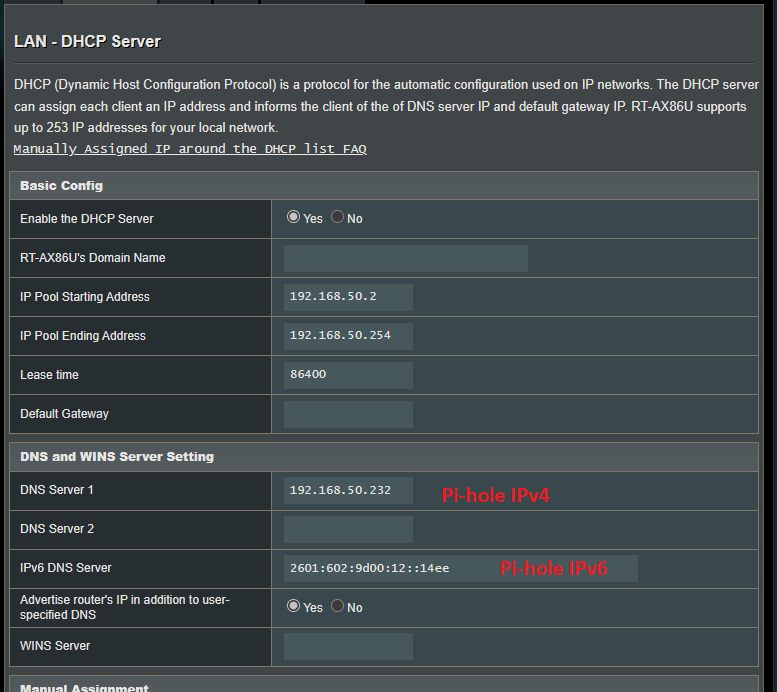777x692 pixels.
Task: Open the Manually Assigned IP FAQ link
Action: (190, 149)
